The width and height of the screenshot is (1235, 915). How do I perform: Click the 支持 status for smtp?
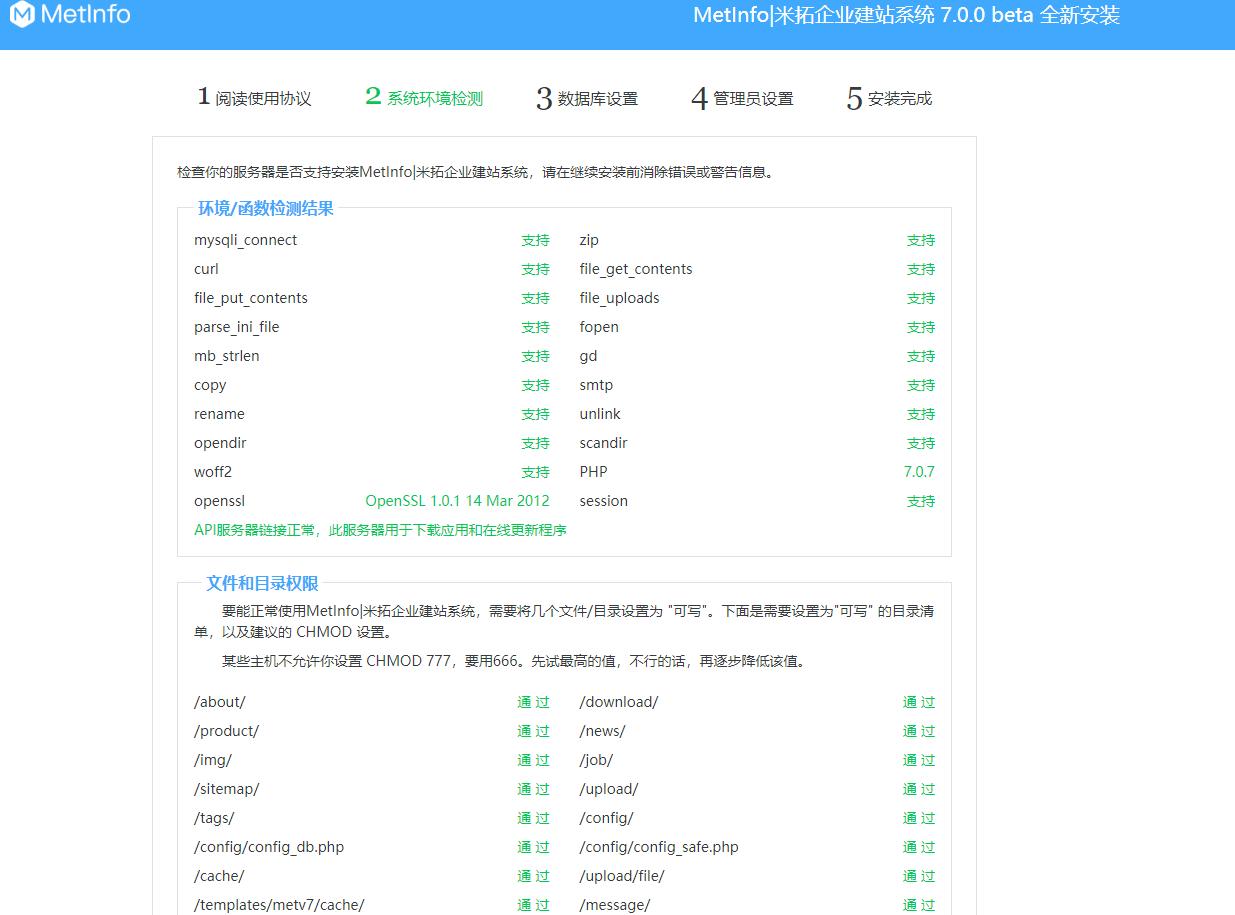tap(920, 385)
